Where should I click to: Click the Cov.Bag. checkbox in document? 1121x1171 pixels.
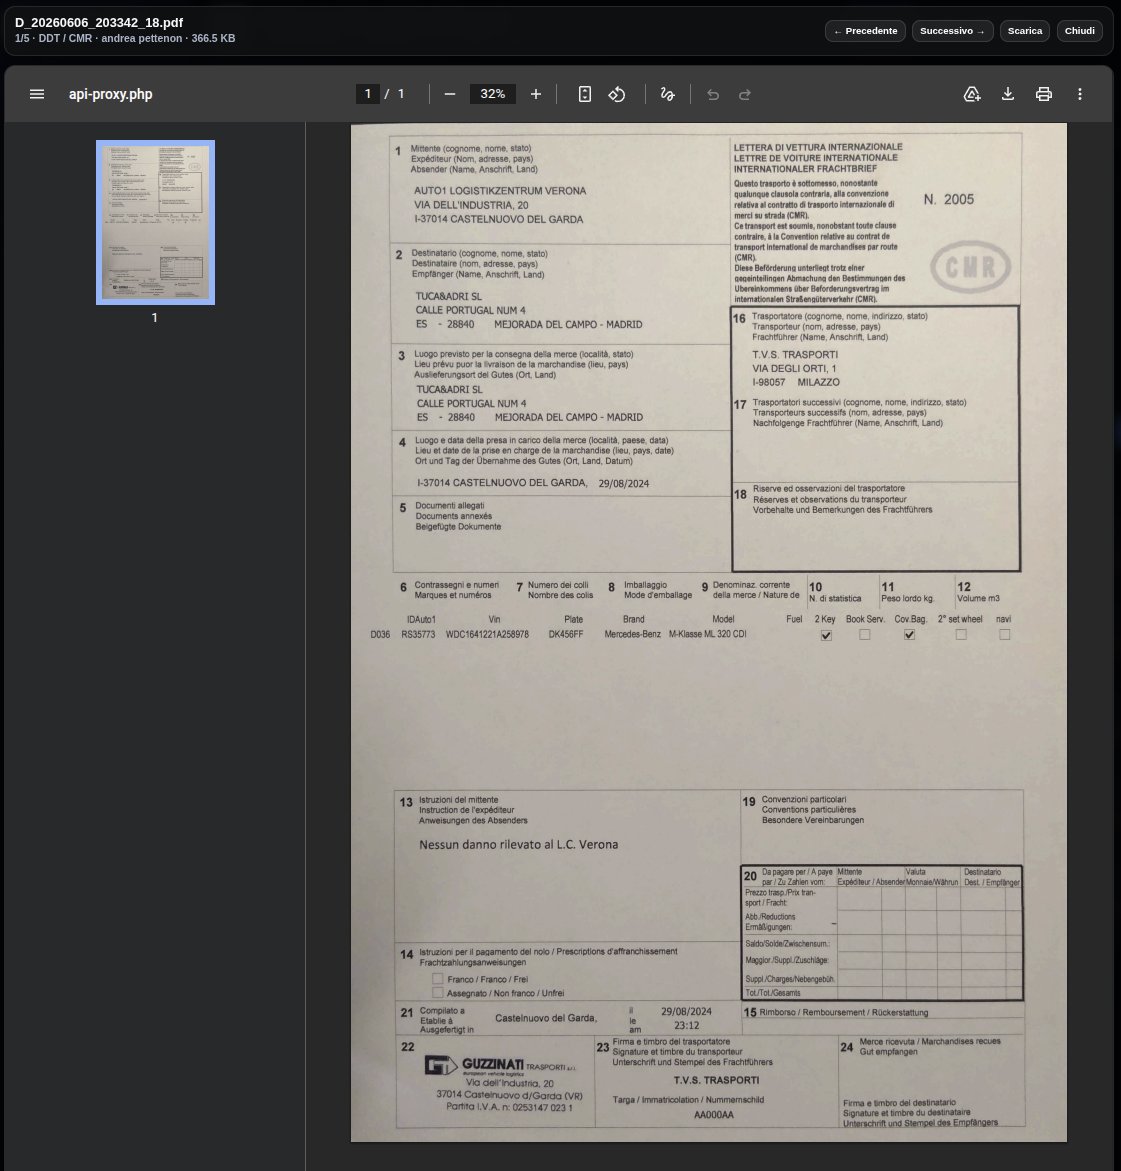(x=909, y=635)
